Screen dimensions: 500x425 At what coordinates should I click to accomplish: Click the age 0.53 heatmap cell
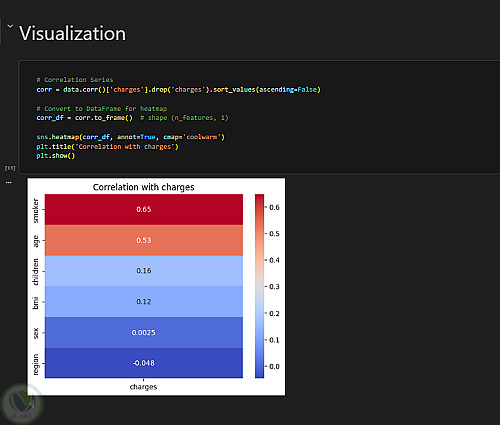[144, 240]
